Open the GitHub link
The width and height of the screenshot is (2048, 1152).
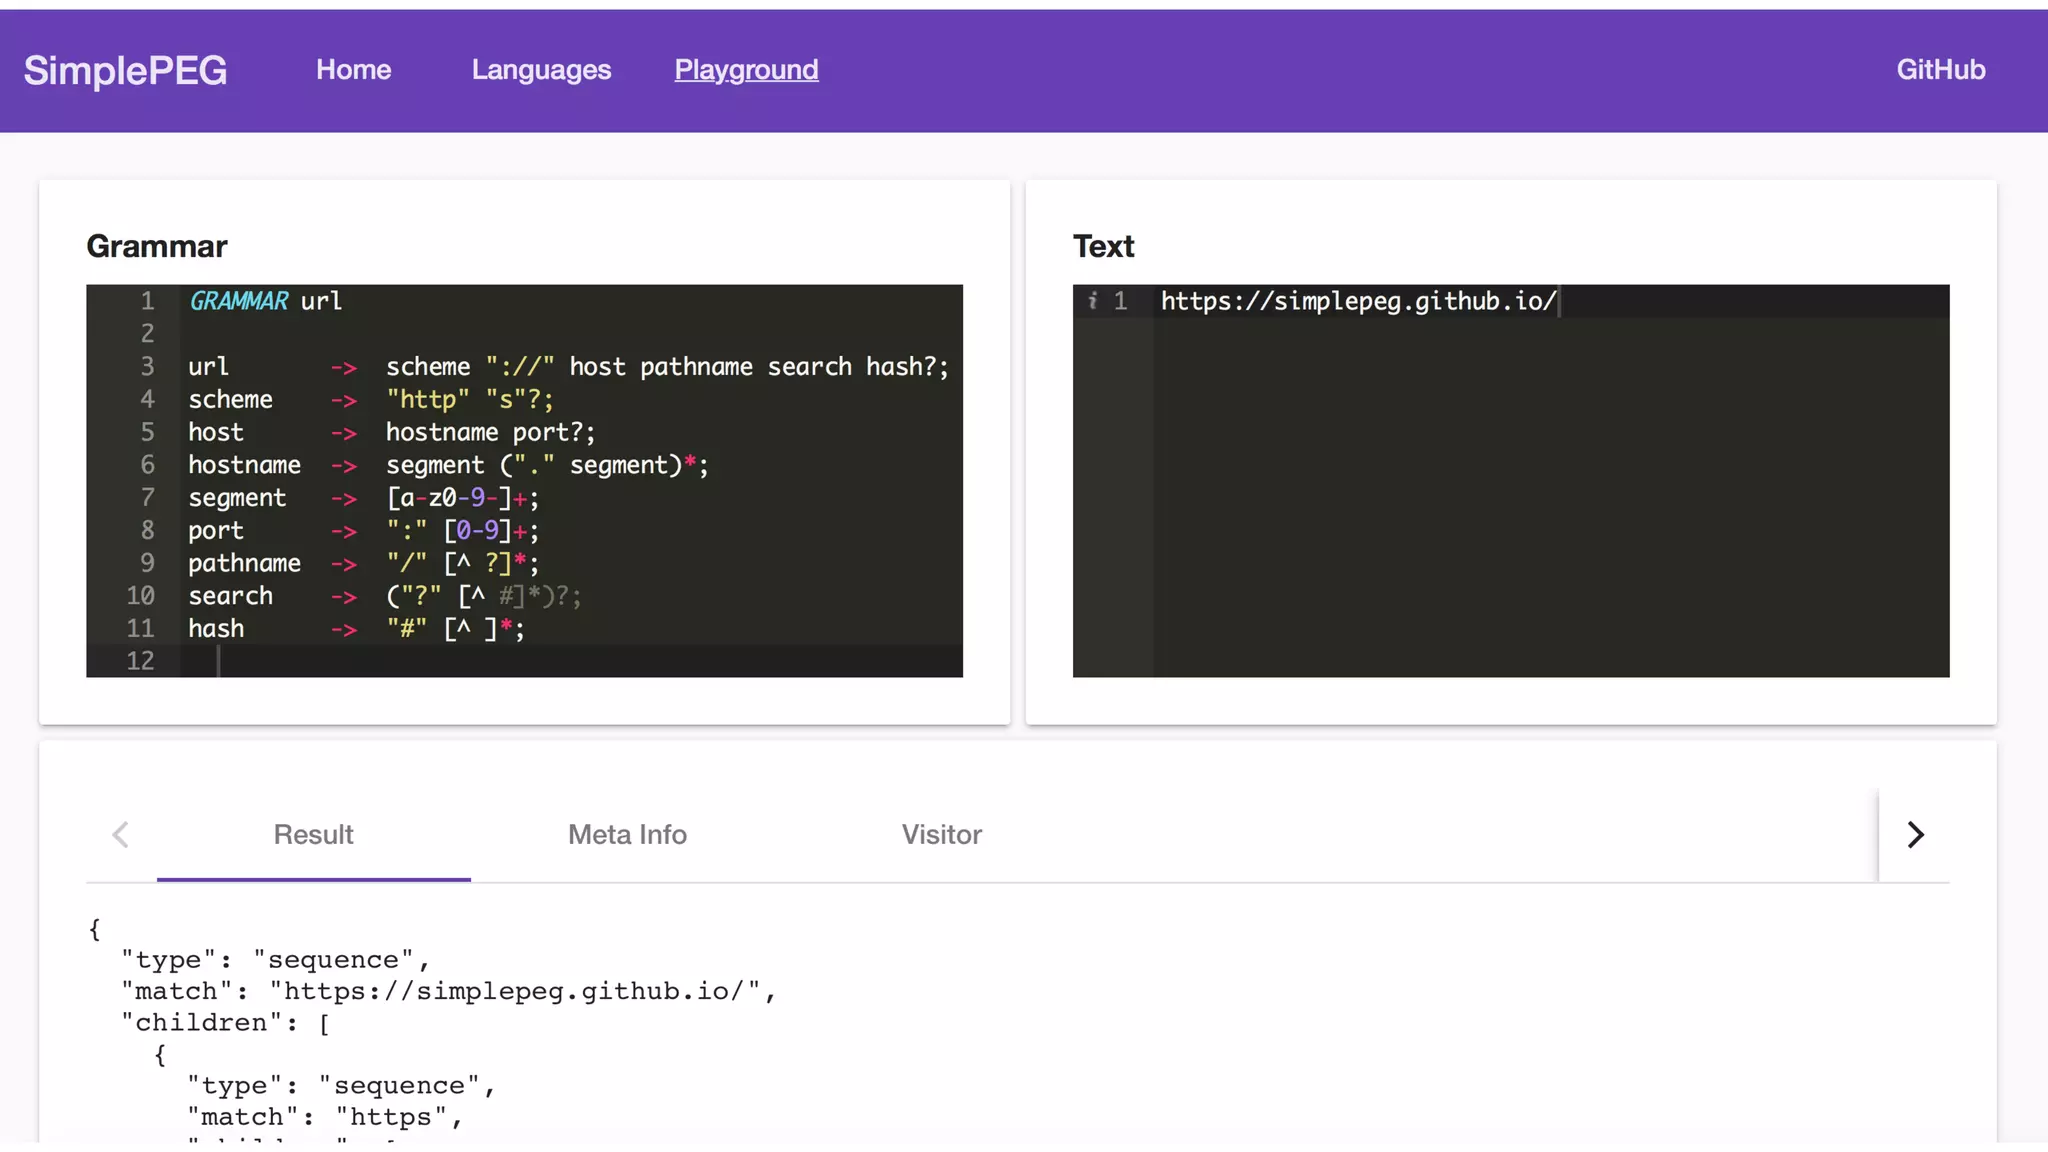pos(1940,70)
